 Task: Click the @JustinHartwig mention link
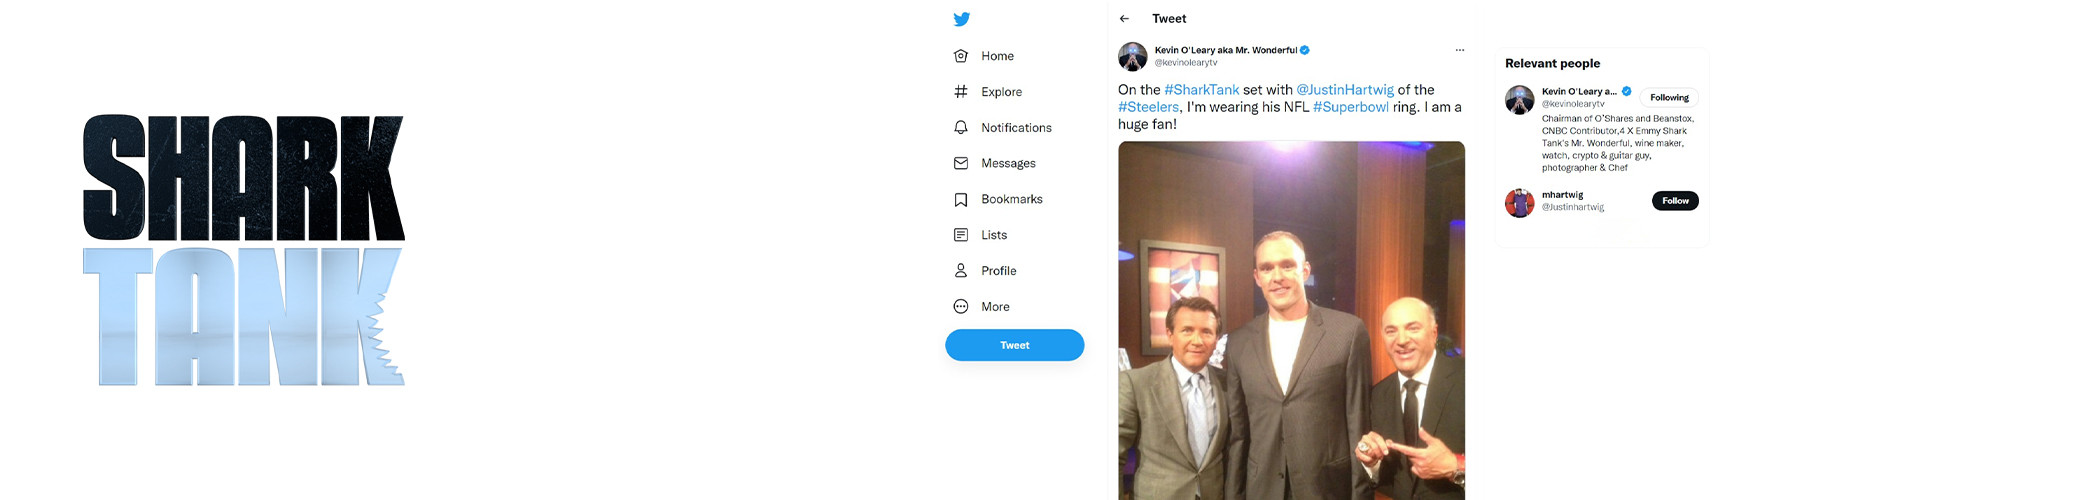1345,90
